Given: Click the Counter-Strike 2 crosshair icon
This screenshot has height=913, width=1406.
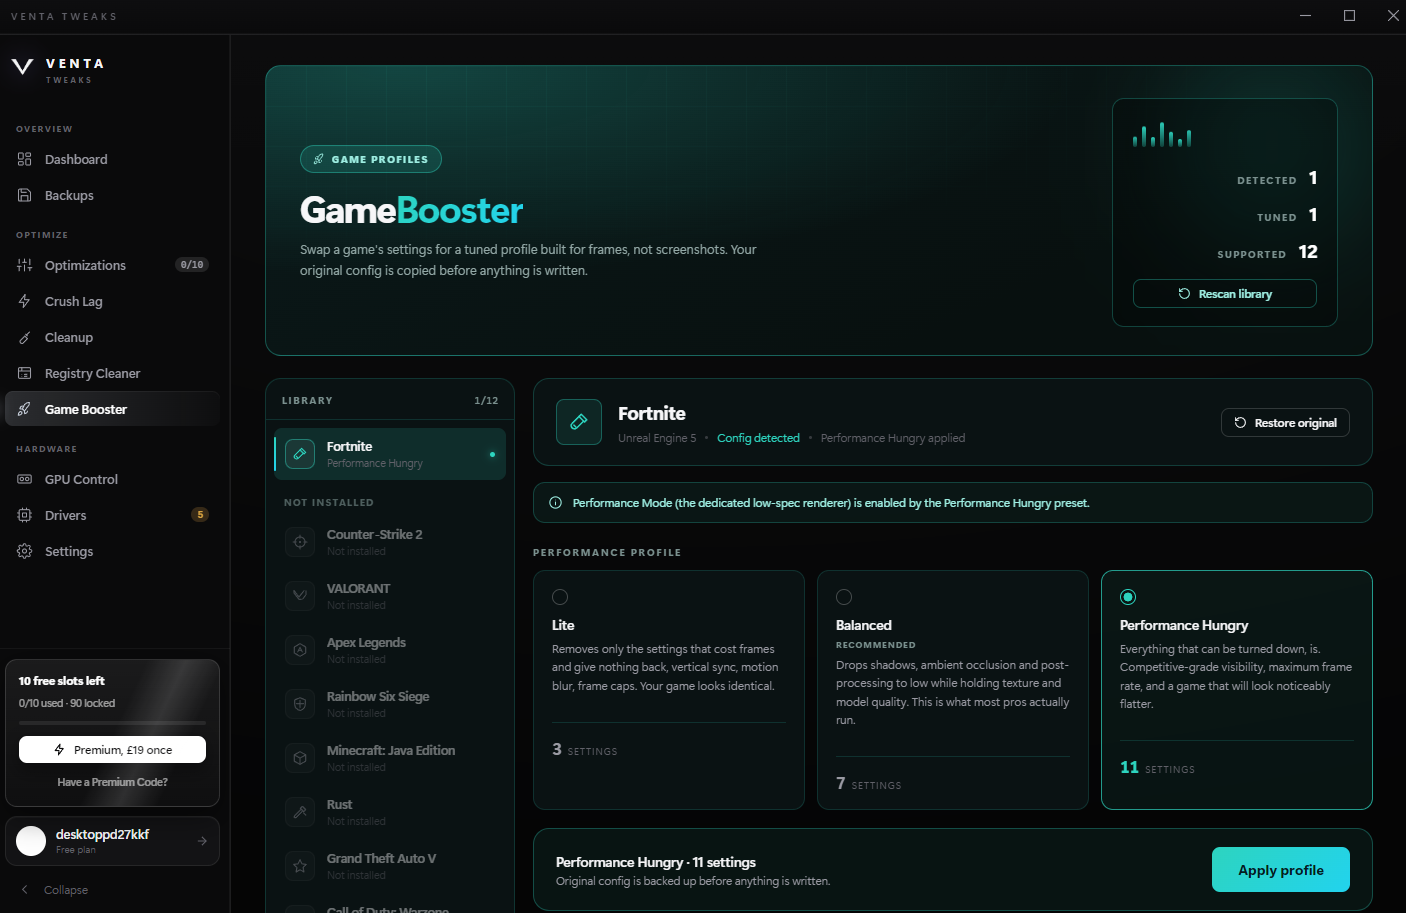Looking at the screenshot, I should [x=300, y=542].
